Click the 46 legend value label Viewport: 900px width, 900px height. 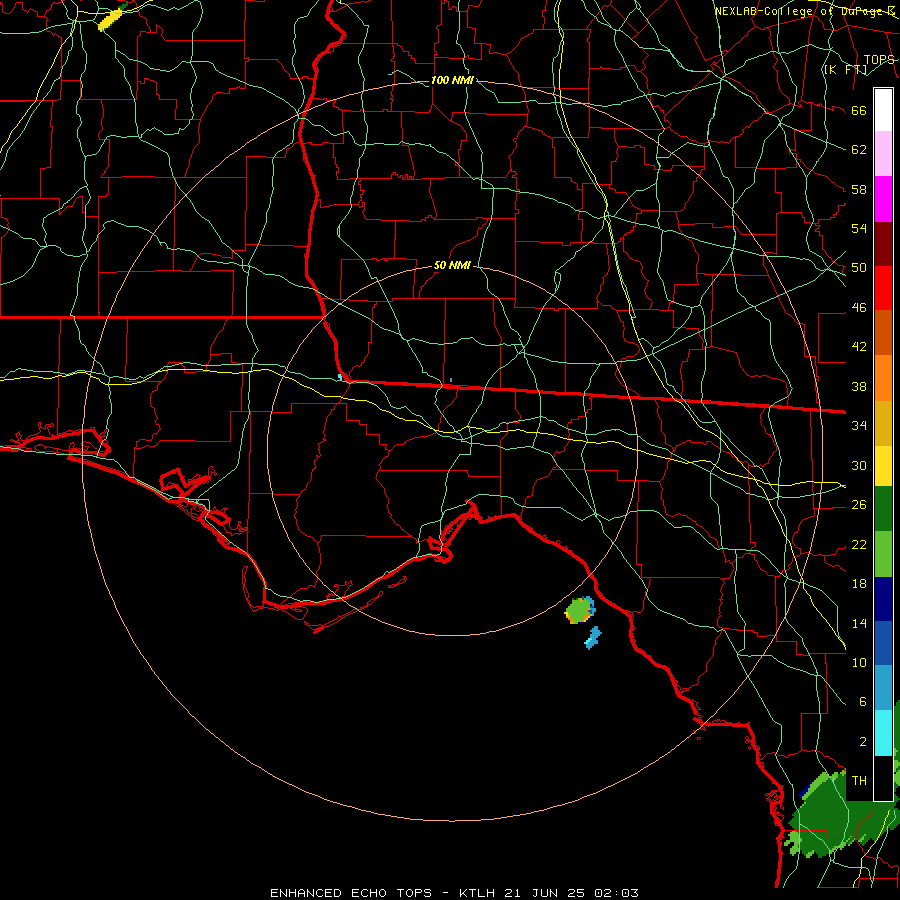859,307
